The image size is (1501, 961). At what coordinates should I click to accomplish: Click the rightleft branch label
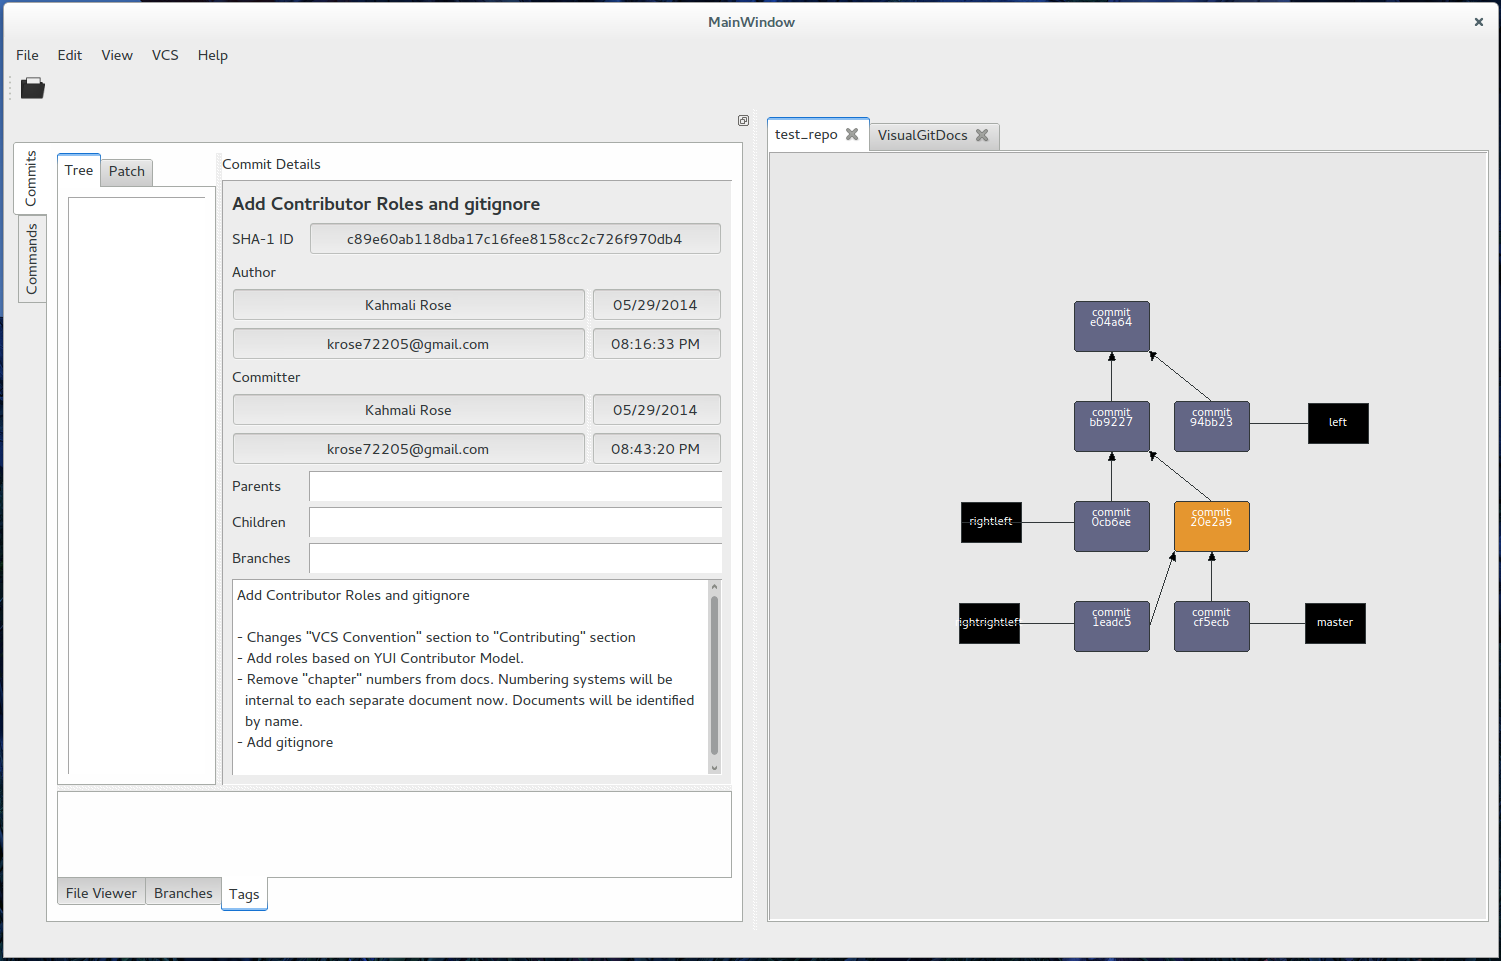click(991, 522)
